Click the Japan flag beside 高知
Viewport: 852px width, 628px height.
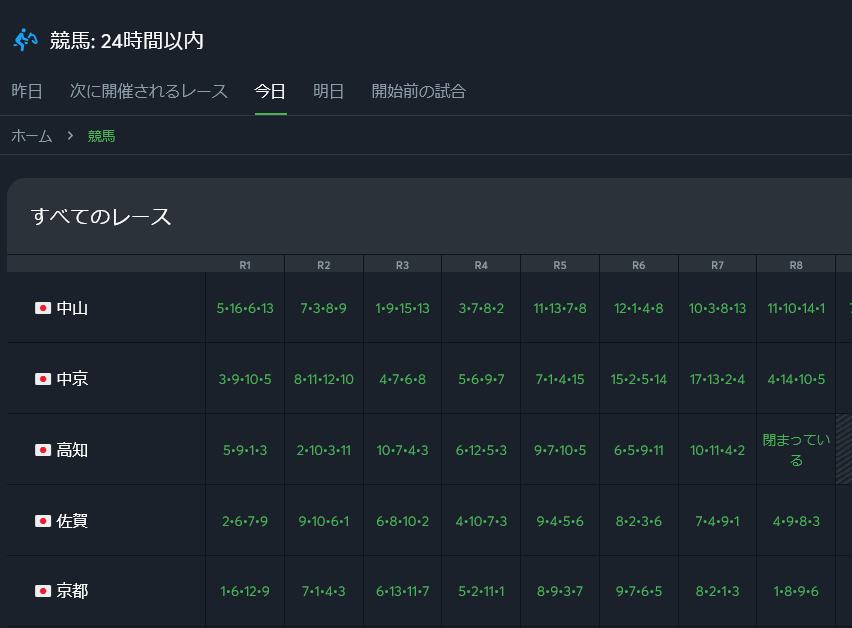(x=42, y=450)
